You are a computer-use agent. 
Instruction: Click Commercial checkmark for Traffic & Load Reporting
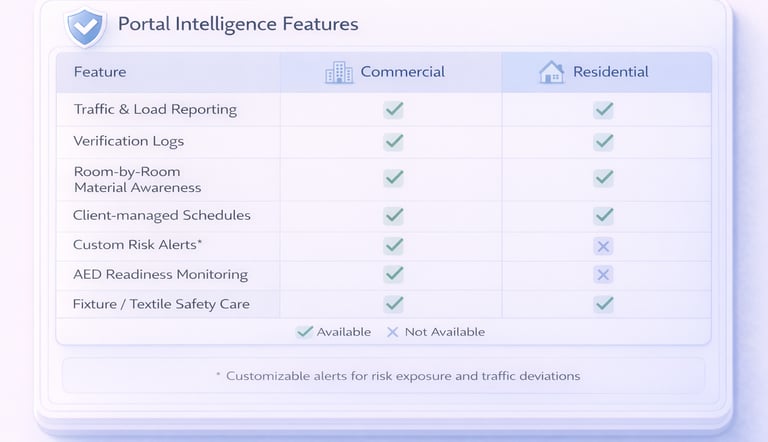[394, 109]
